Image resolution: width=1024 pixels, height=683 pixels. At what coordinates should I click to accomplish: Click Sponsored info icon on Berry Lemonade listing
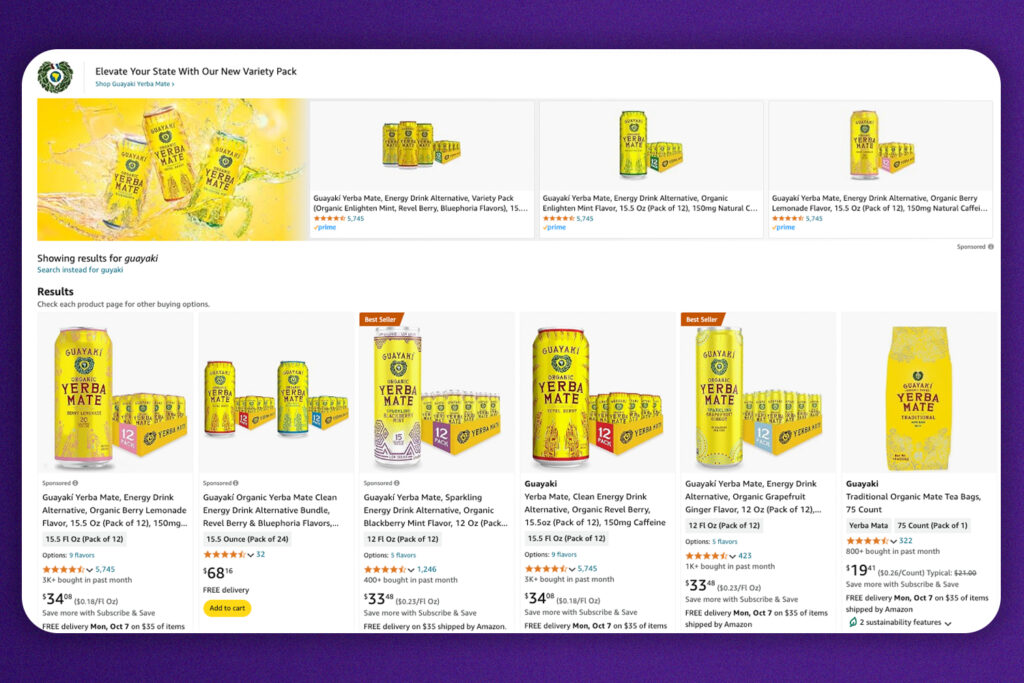tap(75, 482)
